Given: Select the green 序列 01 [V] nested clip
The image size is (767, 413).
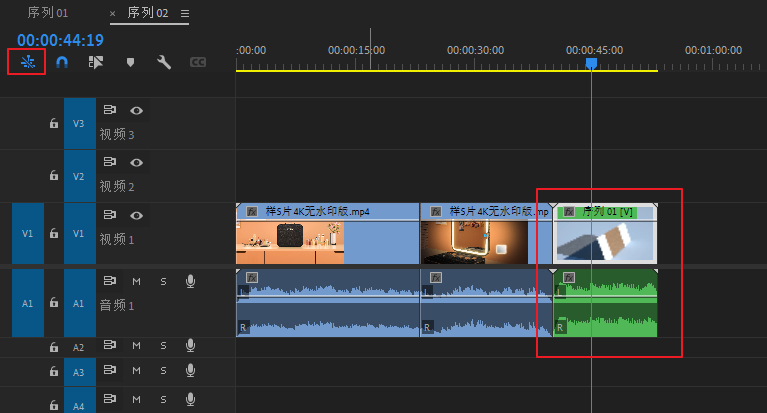Looking at the screenshot, I should pyautogui.click(x=605, y=240).
